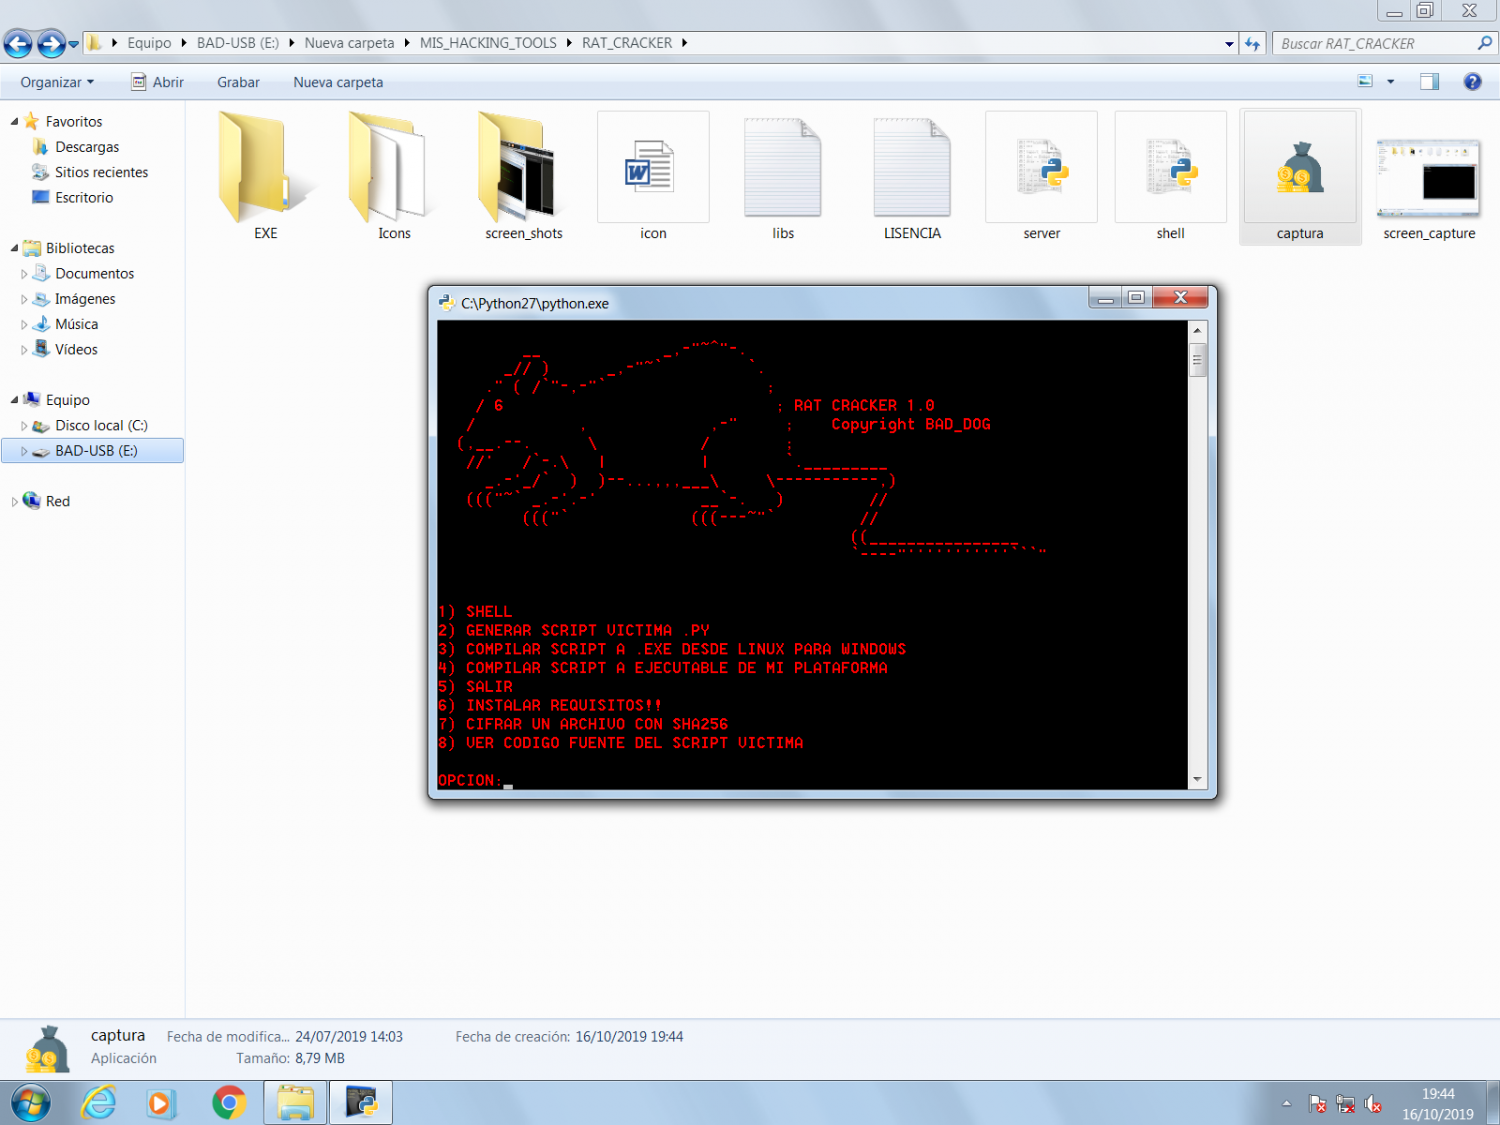Open the view options dropdown arrow

(1390, 82)
